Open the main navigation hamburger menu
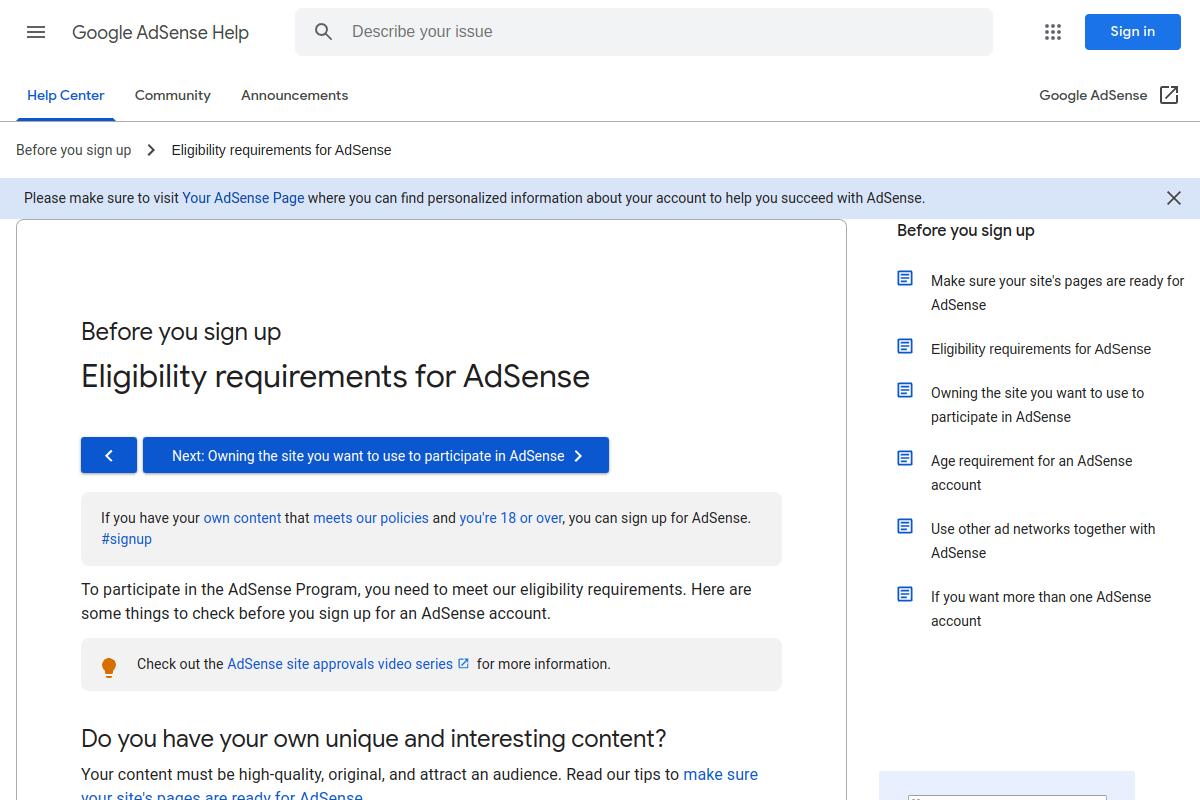 tap(36, 32)
